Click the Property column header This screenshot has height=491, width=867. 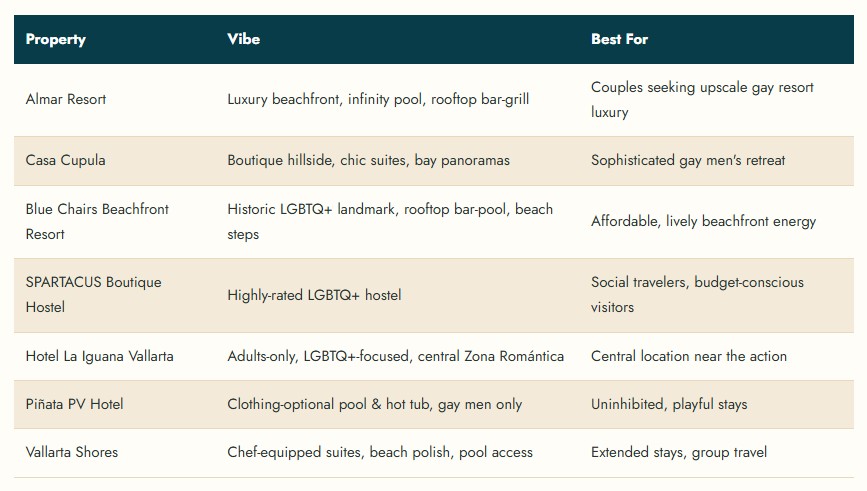pyautogui.click(x=55, y=39)
